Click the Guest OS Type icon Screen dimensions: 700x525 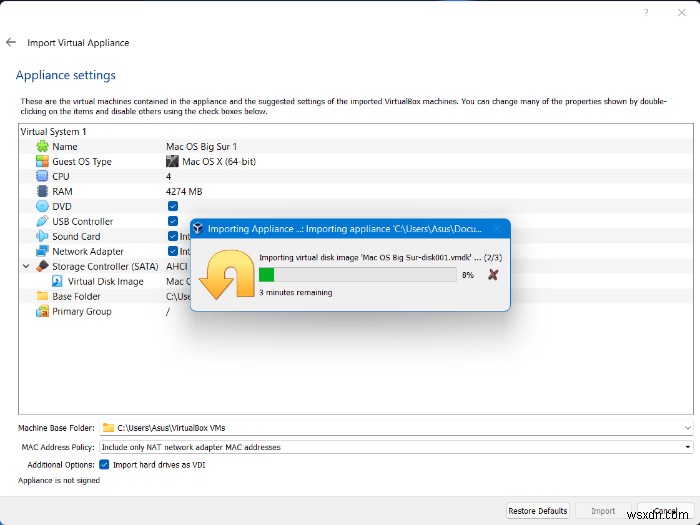coord(42,161)
